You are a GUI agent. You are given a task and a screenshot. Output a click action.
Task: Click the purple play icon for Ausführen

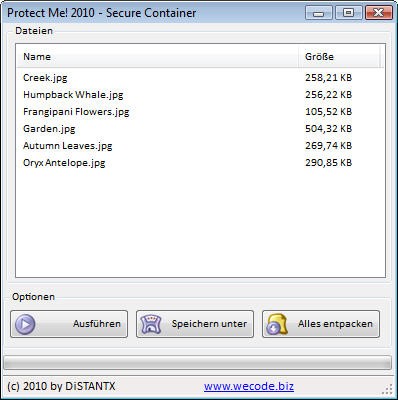[x=25, y=324]
